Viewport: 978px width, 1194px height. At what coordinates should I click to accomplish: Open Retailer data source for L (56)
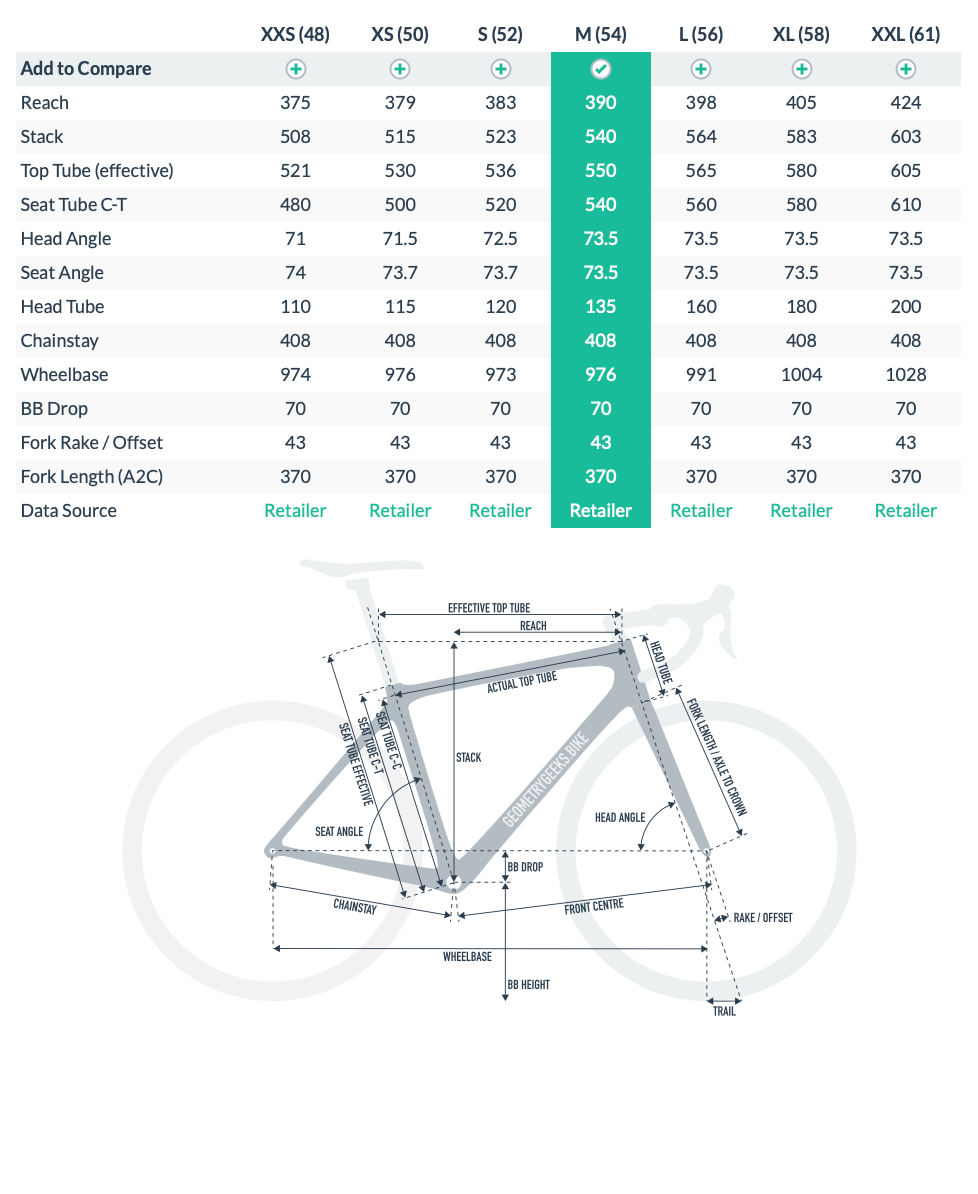(x=701, y=511)
